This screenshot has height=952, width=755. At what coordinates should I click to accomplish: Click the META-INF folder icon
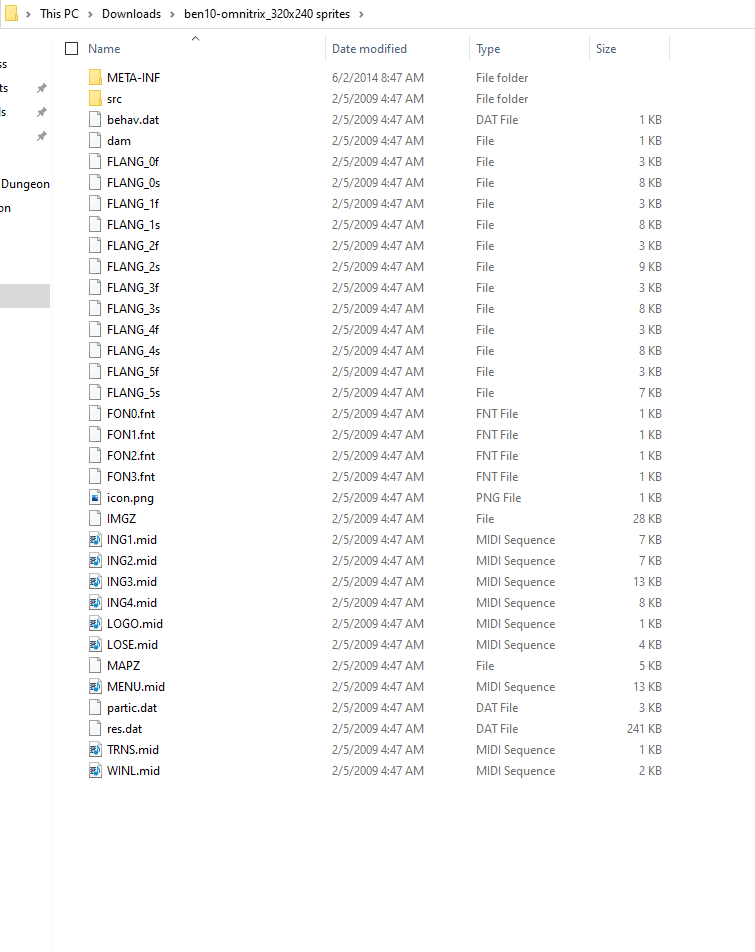click(x=95, y=77)
